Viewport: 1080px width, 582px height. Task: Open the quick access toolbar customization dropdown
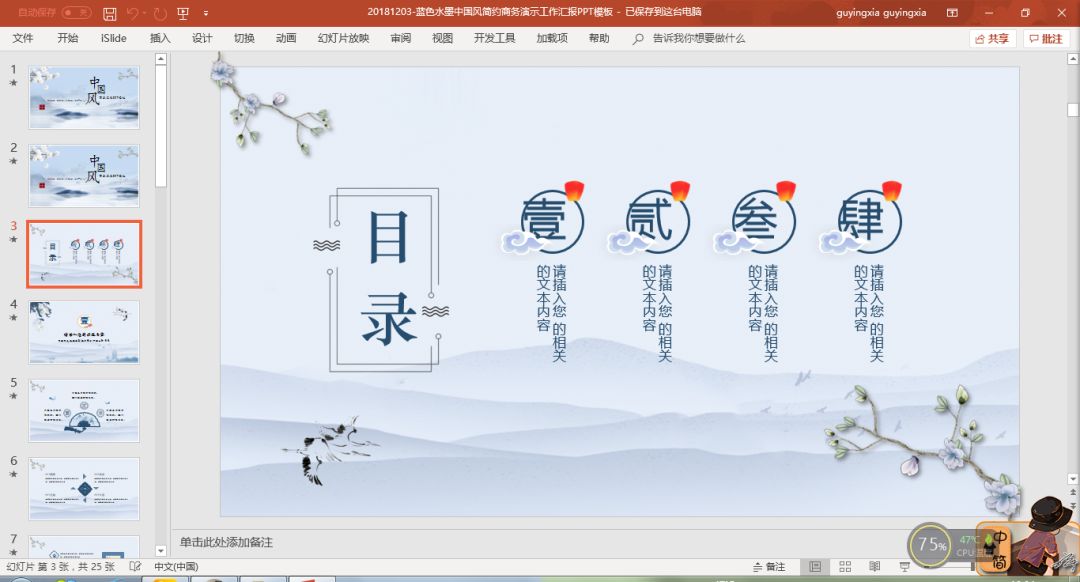point(206,13)
